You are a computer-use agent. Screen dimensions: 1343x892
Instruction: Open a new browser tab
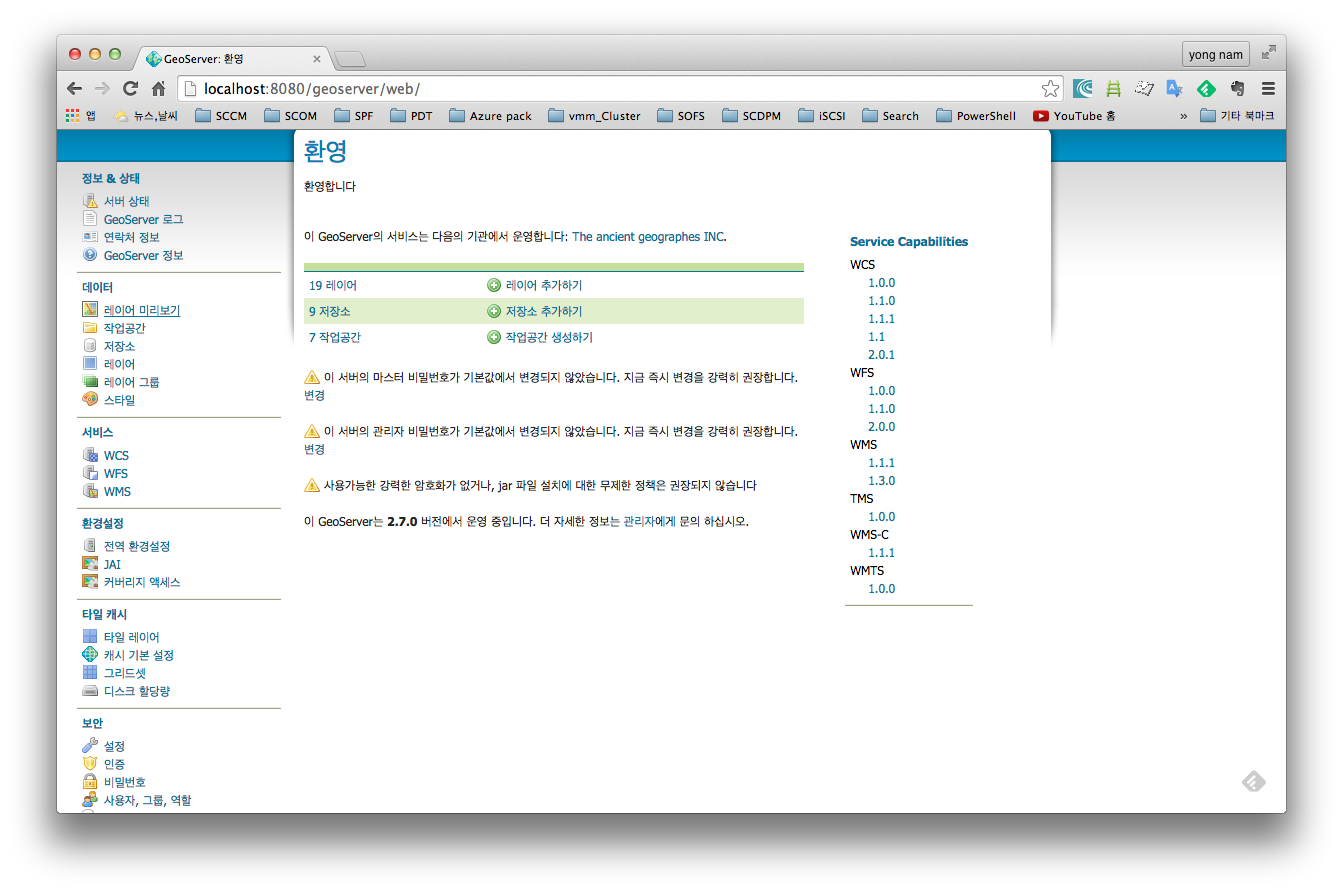(349, 60)
